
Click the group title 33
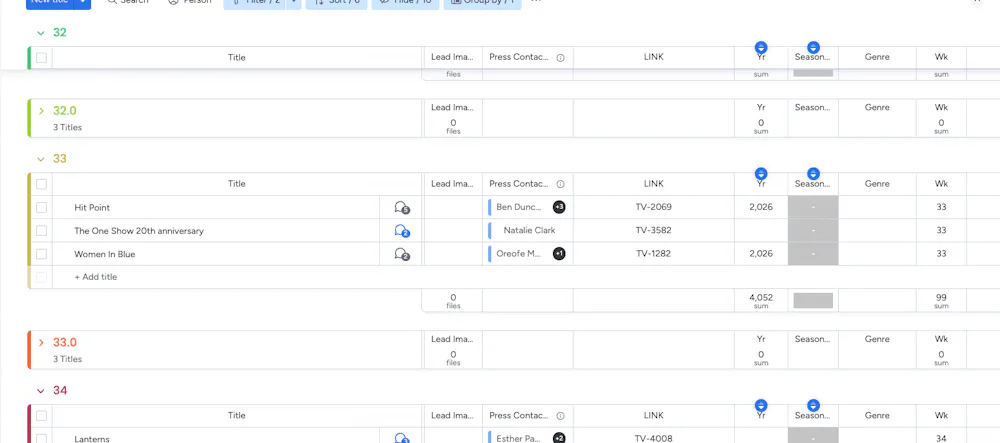tap(60, 159)
